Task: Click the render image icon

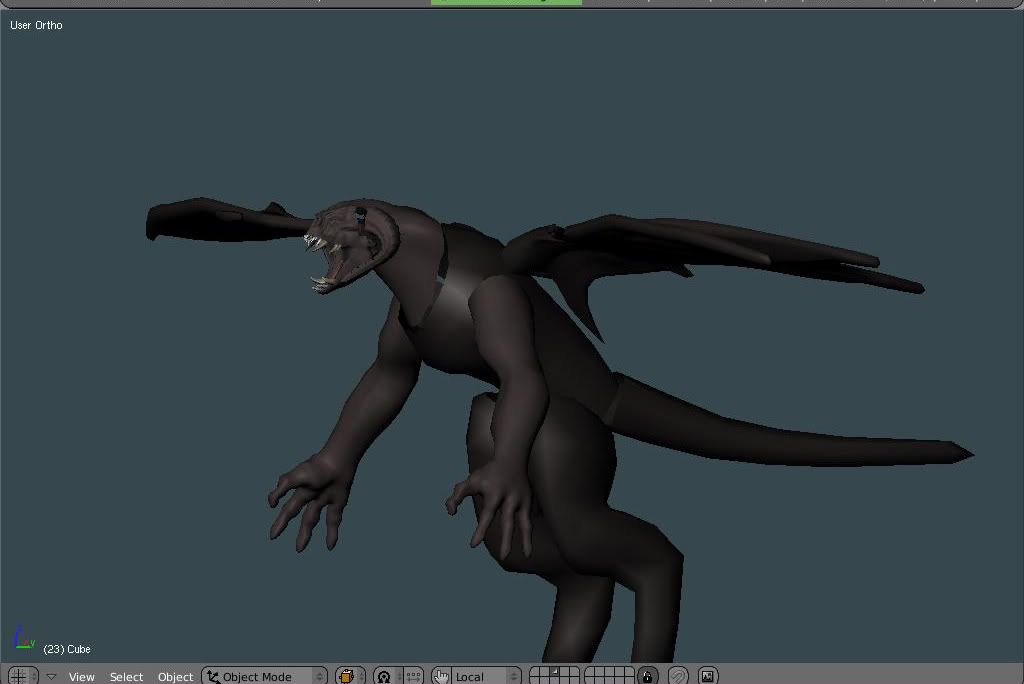Action: (x=708, y=677)
